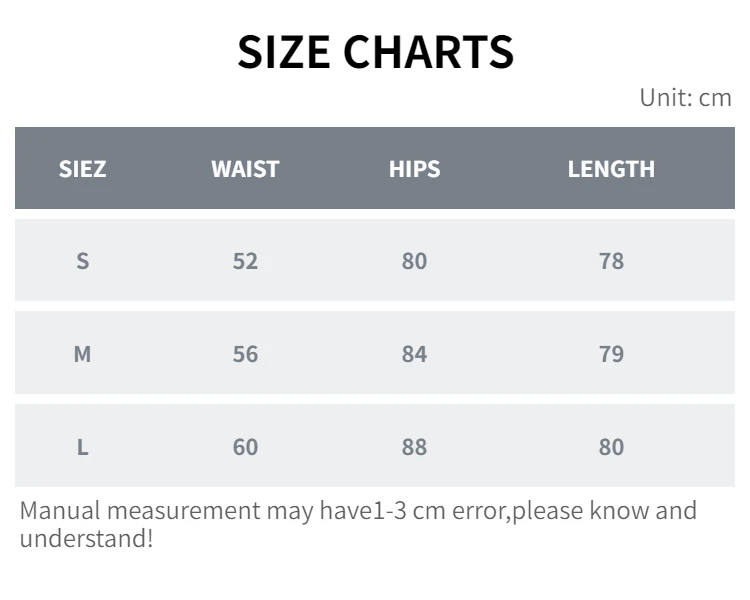Select the M size row label
The height and width of the screenshot is (600, 750).
(x=82, y=354)
